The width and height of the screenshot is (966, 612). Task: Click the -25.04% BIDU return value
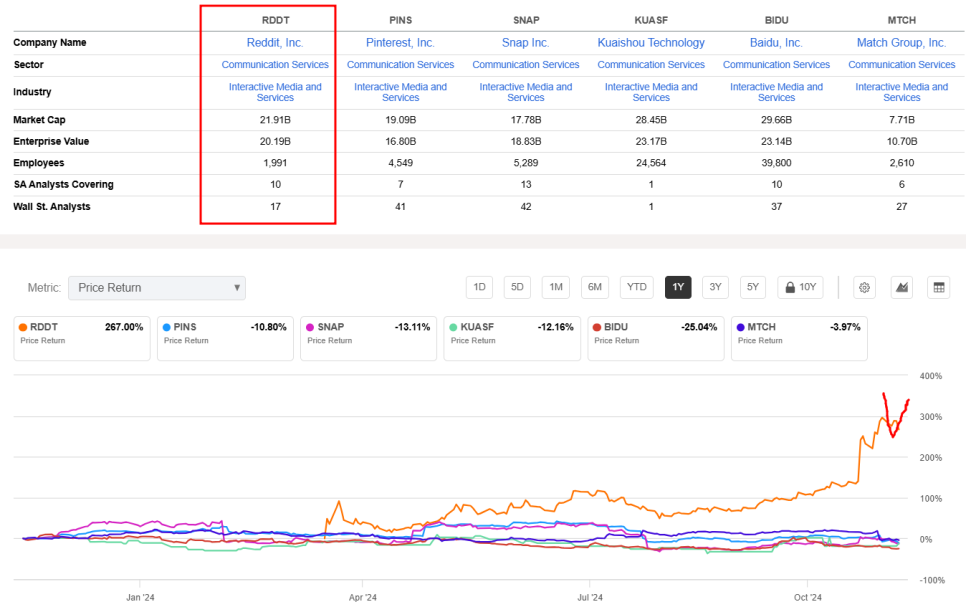[699, 327]
